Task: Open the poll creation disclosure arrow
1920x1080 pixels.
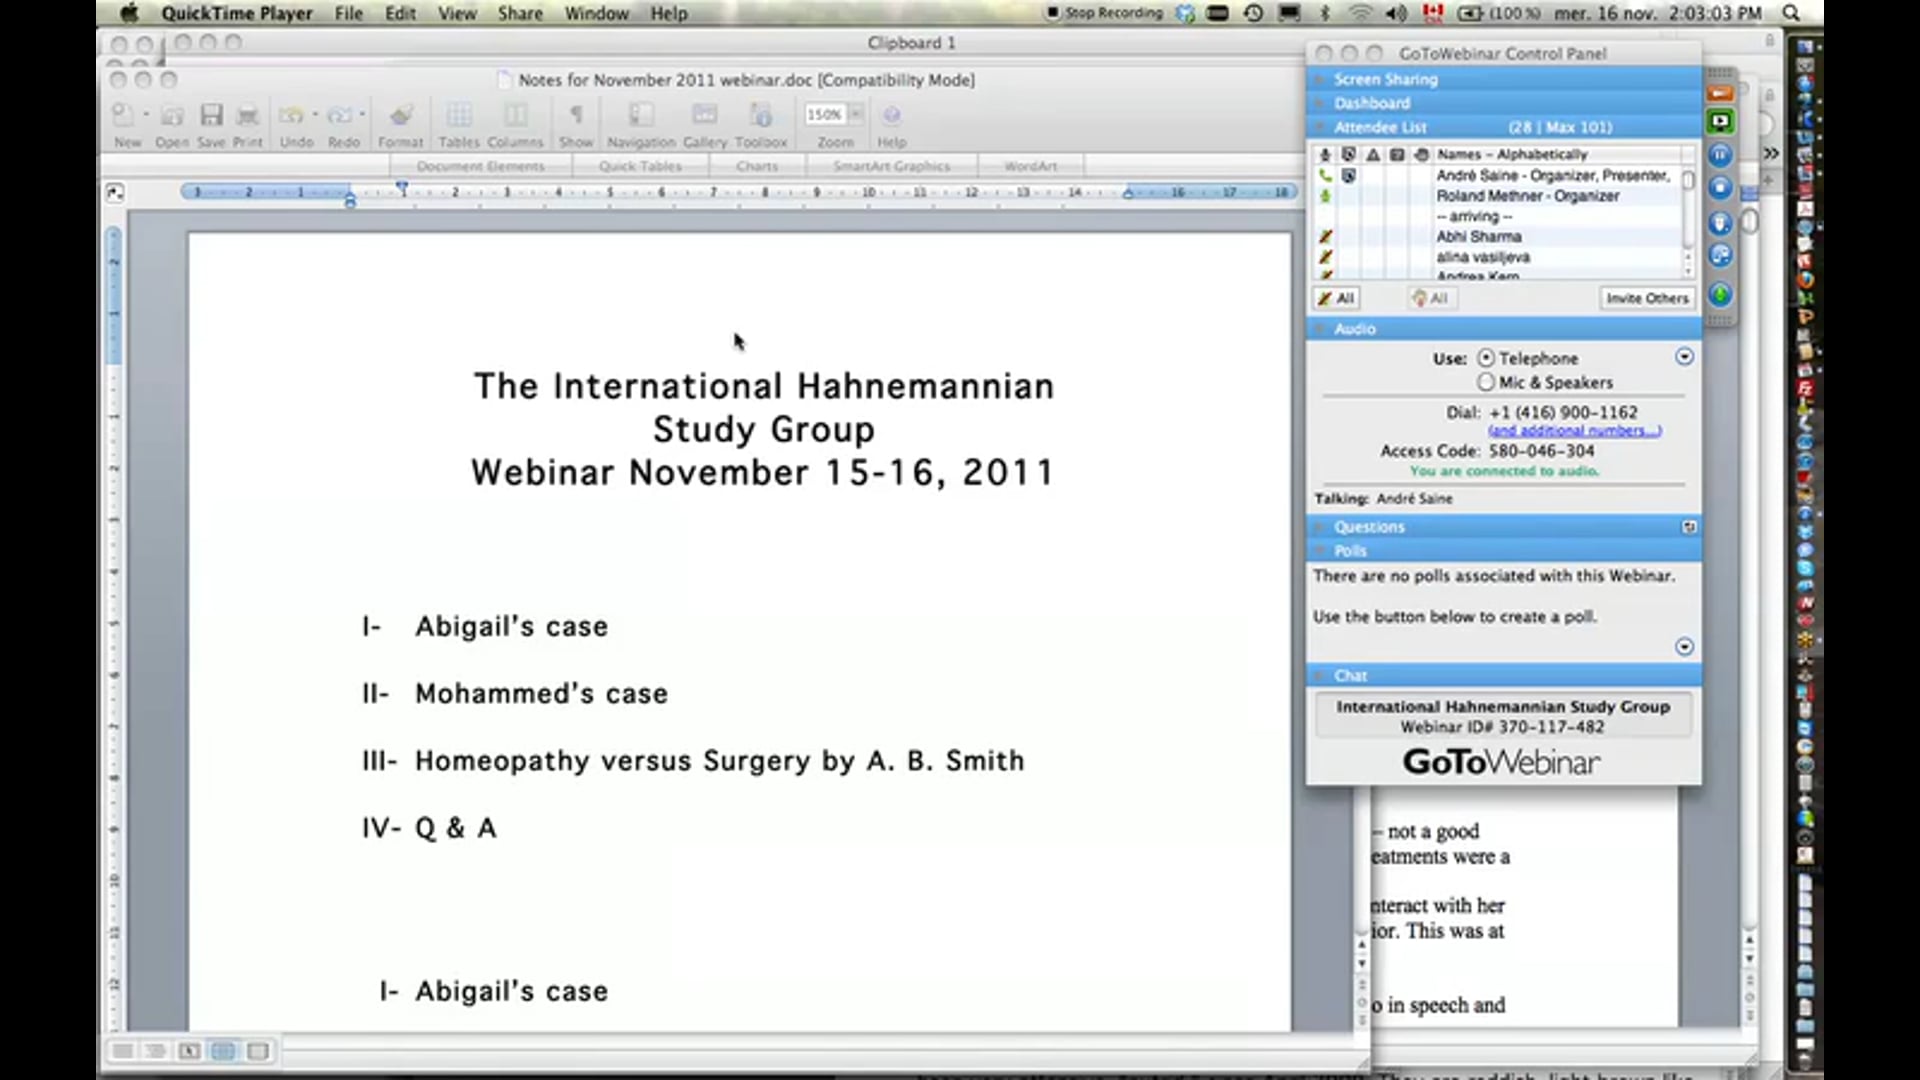Action: [1684, 647]
